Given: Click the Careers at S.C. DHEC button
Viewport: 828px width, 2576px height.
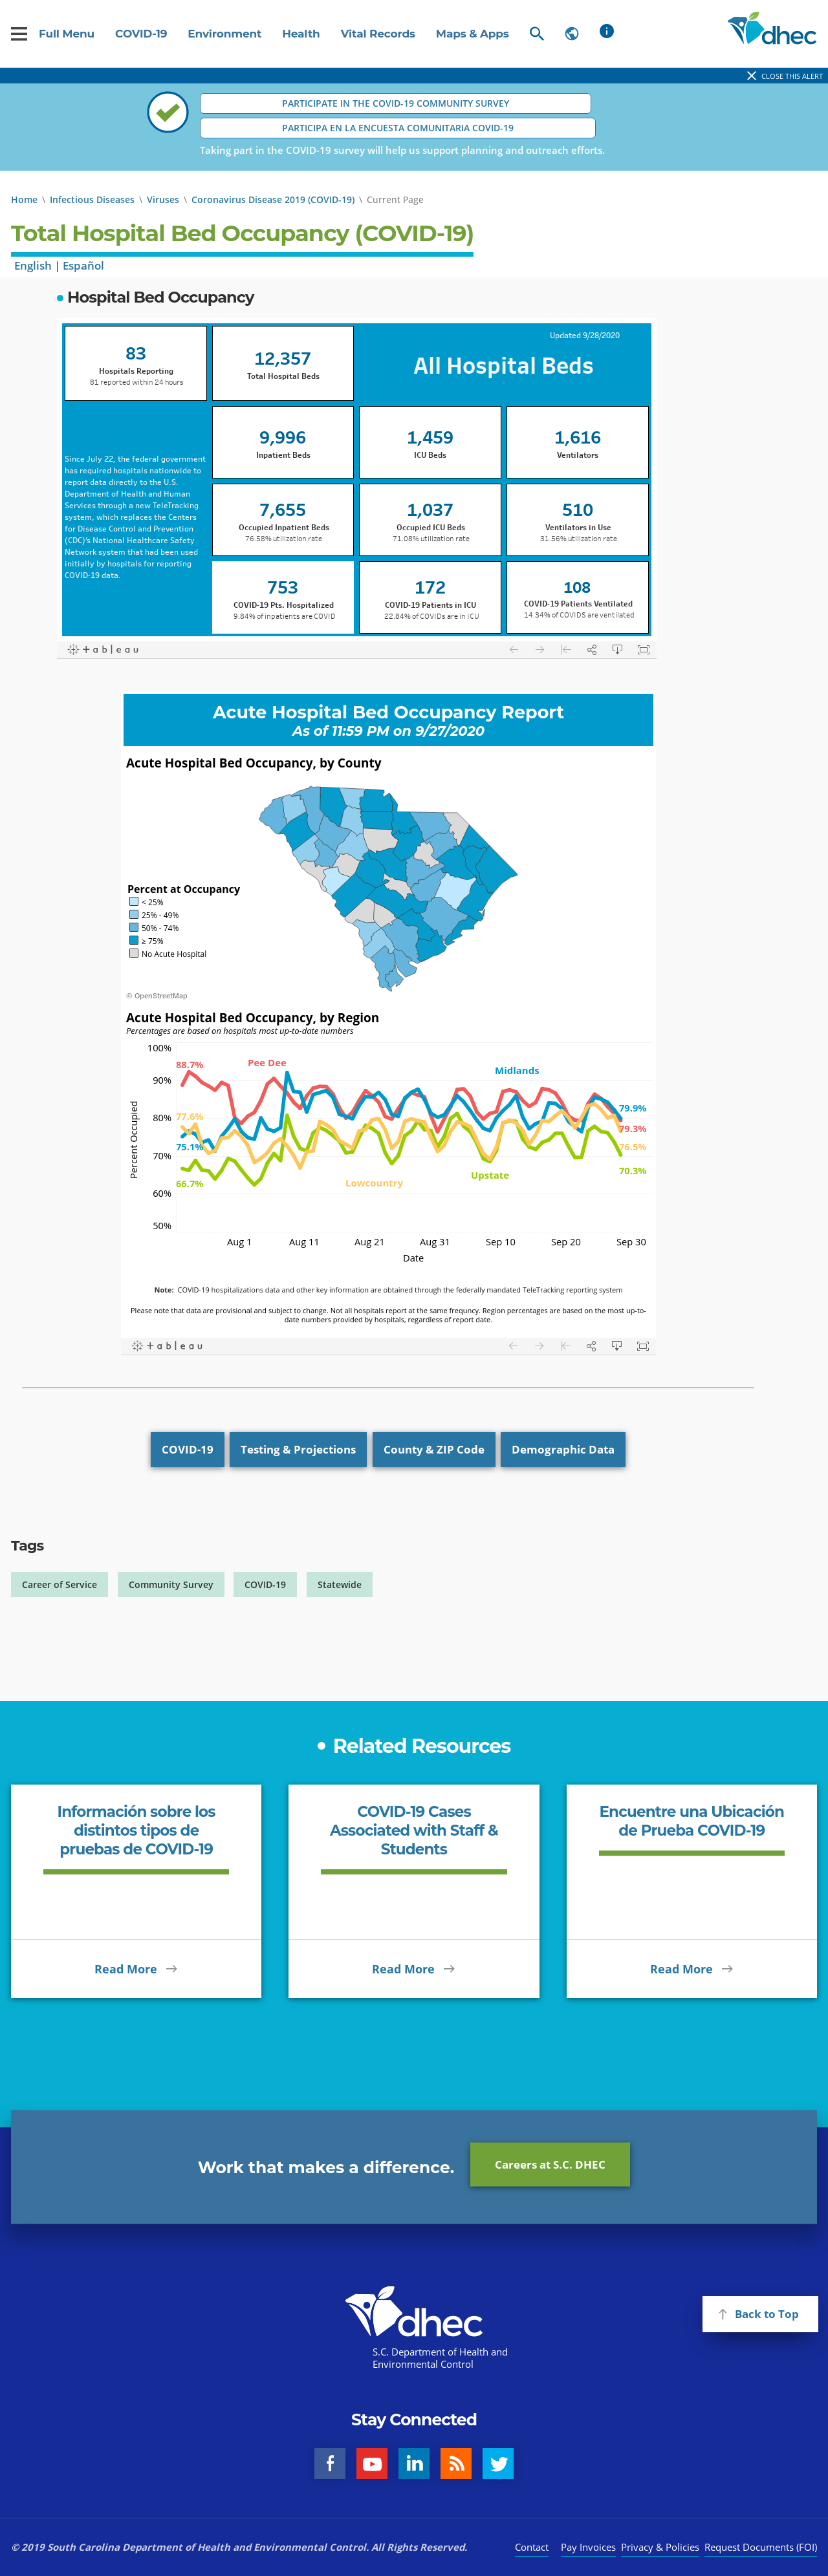Looking at the screenshot, I should point(550,2164).
